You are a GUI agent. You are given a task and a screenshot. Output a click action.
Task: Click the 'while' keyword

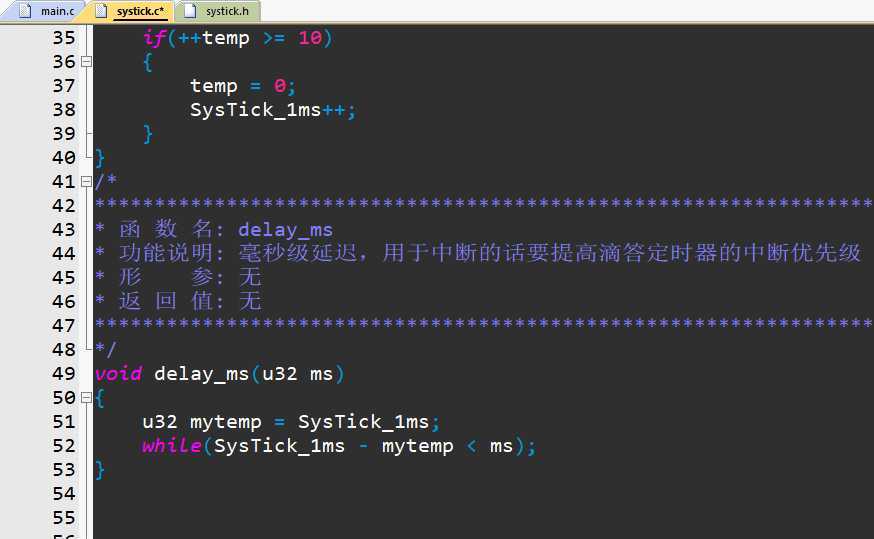(x=172, y=445)
